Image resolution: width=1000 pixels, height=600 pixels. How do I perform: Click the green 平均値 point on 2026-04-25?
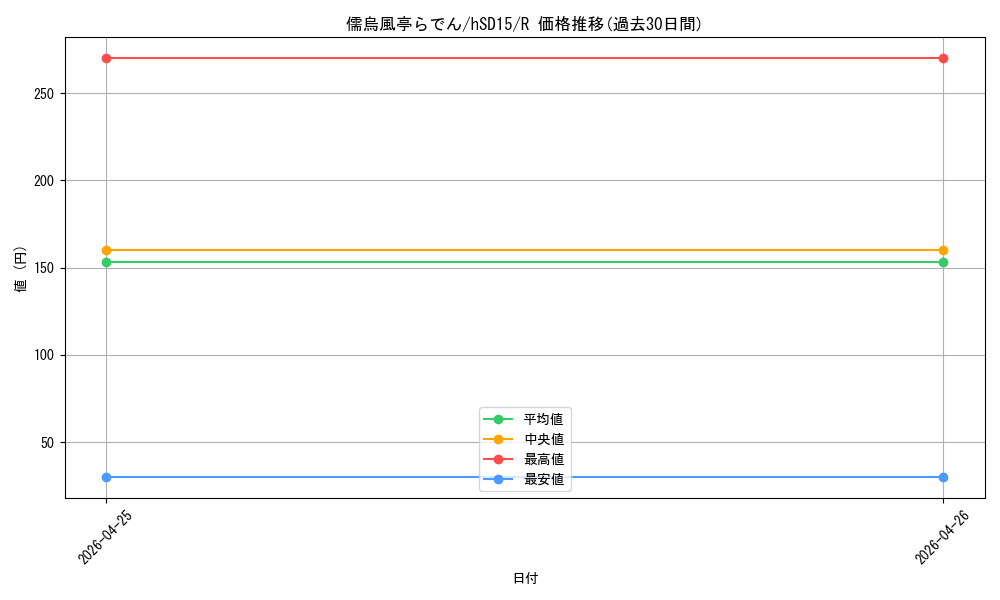[107, 262]
